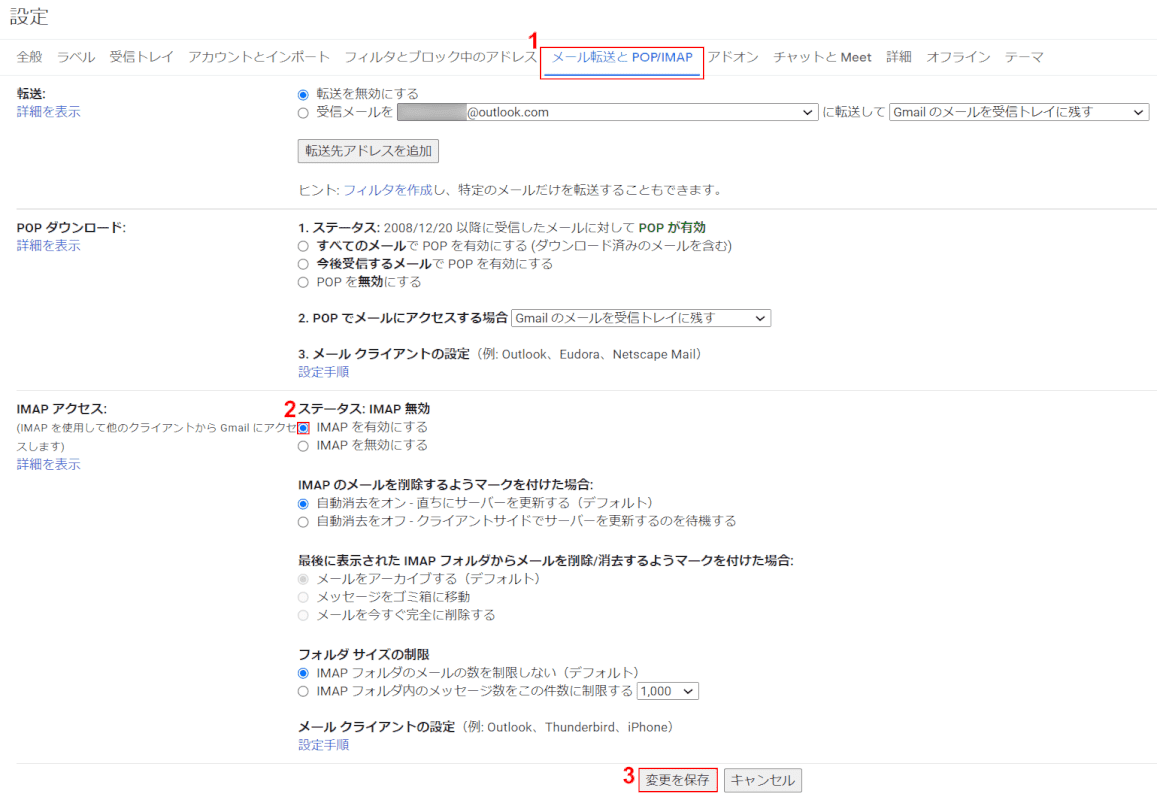
Task: Switch to チャットと Meet tab
Action: pyautogui.click(x=822, y=57)
